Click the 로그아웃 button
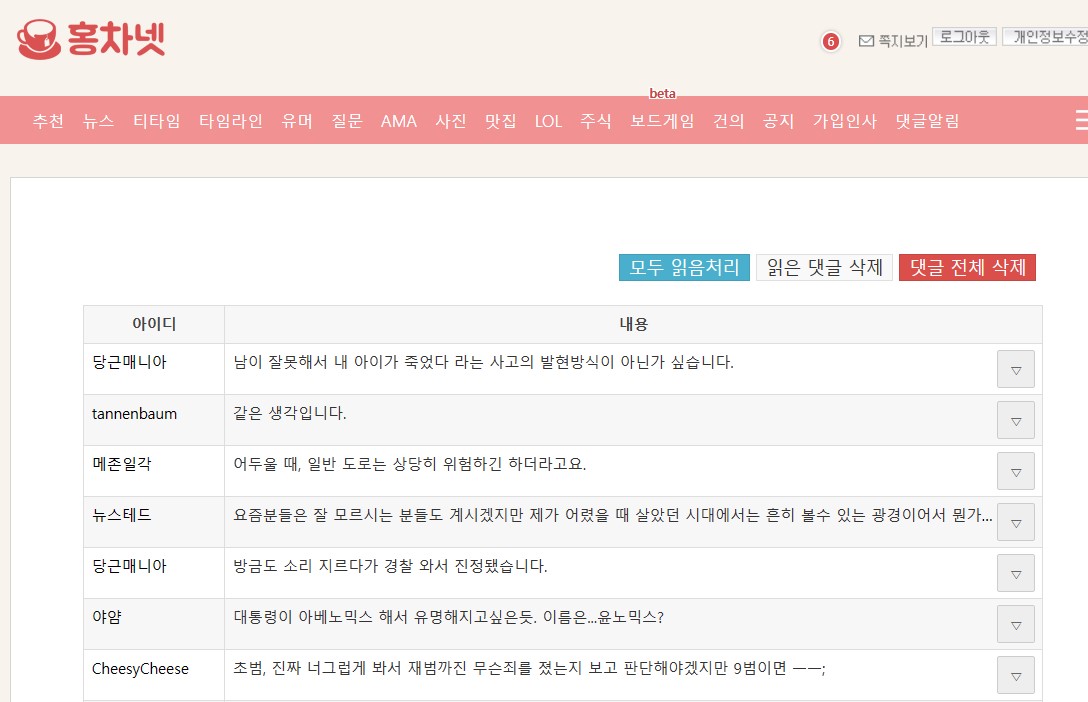Image resolution: width=1088 pixels, height=702 pixels. coord(964,37)
